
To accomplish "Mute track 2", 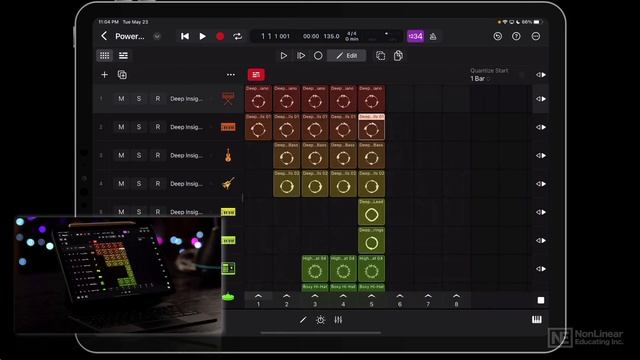I will pos(121,127).
